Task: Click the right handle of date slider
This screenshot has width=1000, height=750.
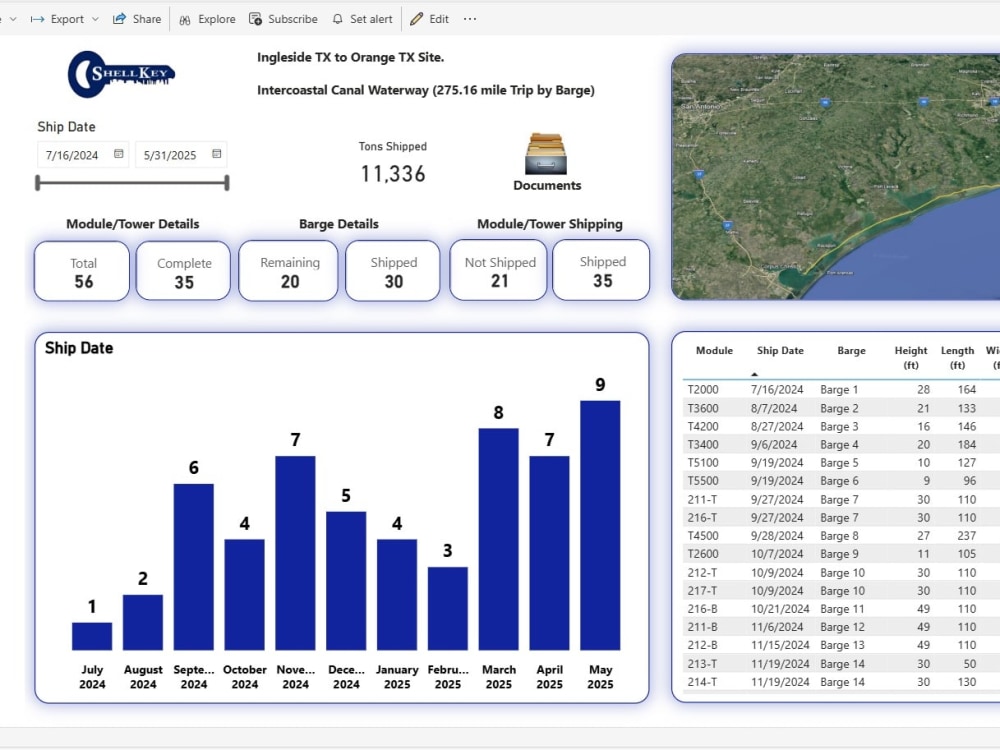Action: (227, 183)
